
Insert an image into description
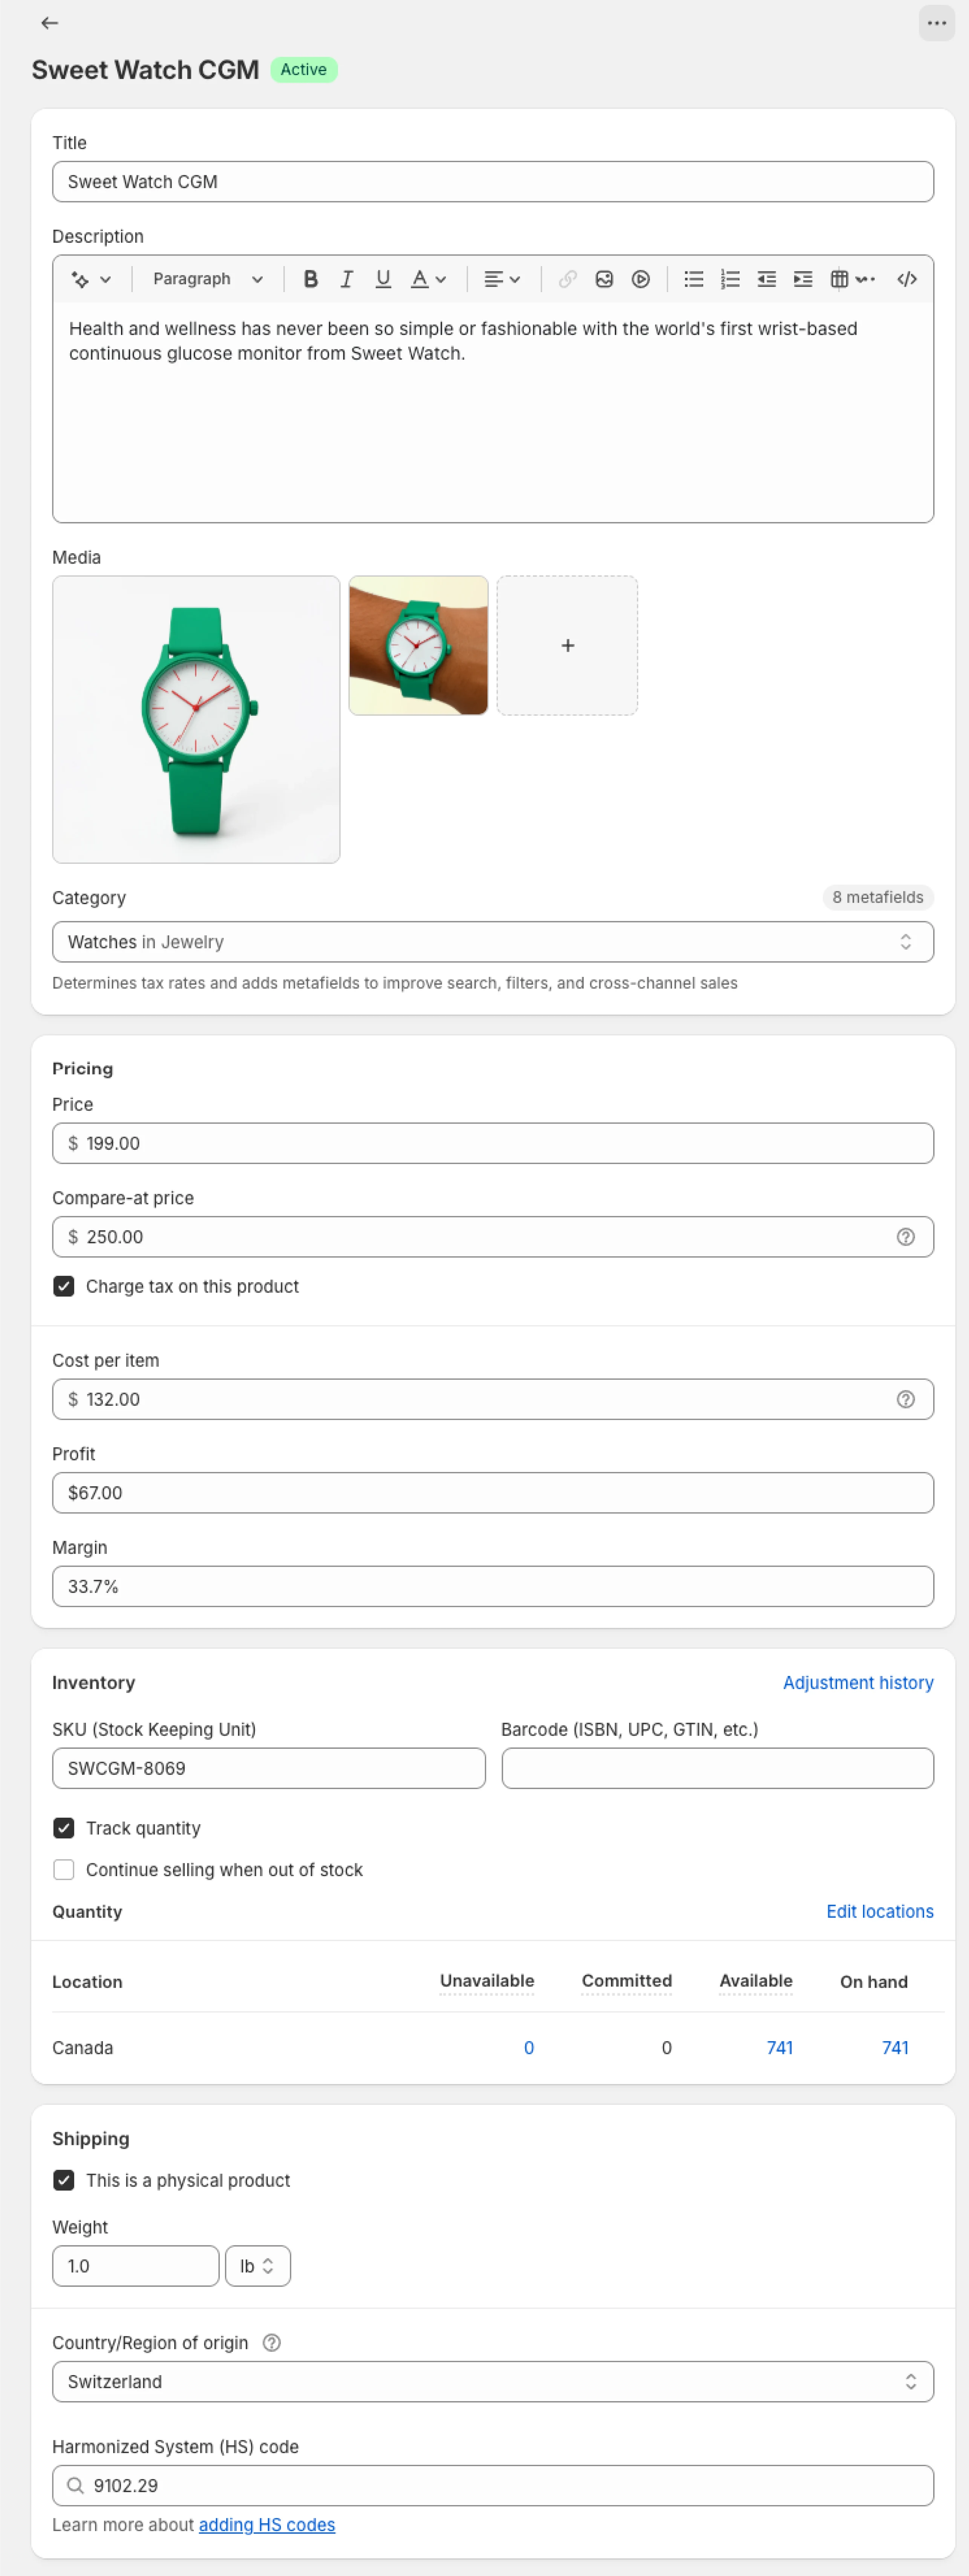(x=604, y=279)
